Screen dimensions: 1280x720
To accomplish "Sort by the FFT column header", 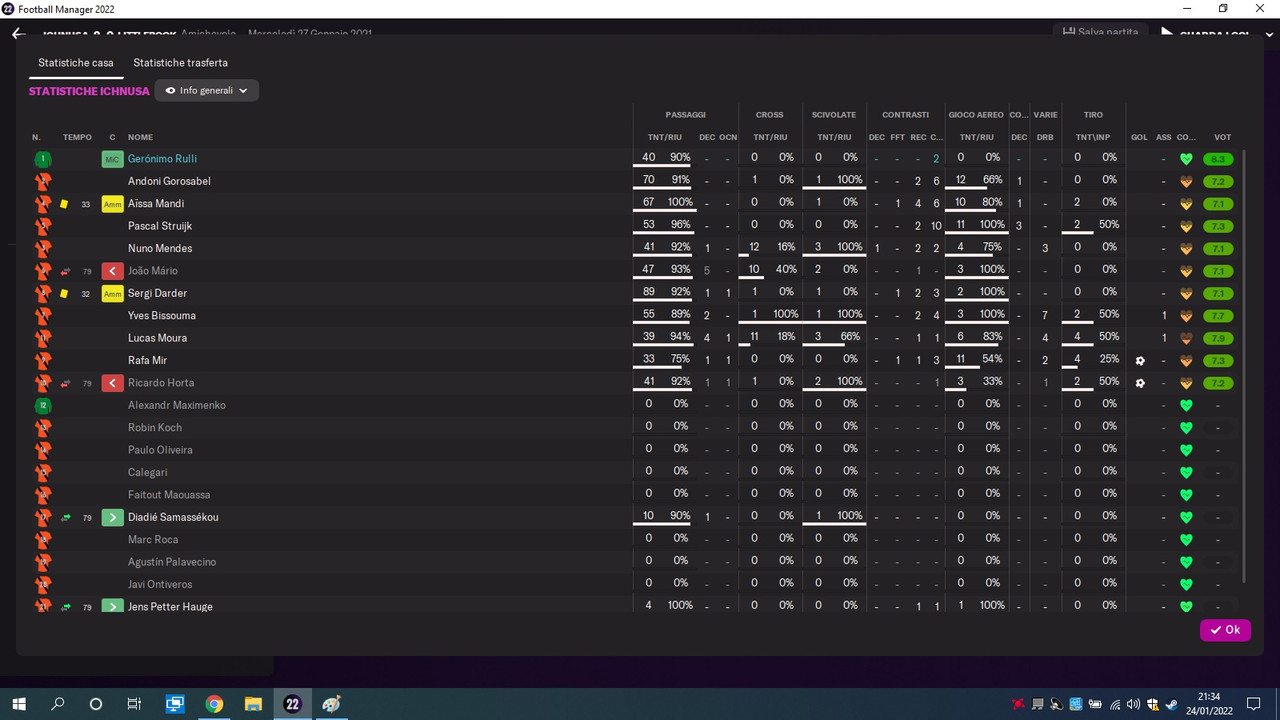I will point(898,137).
